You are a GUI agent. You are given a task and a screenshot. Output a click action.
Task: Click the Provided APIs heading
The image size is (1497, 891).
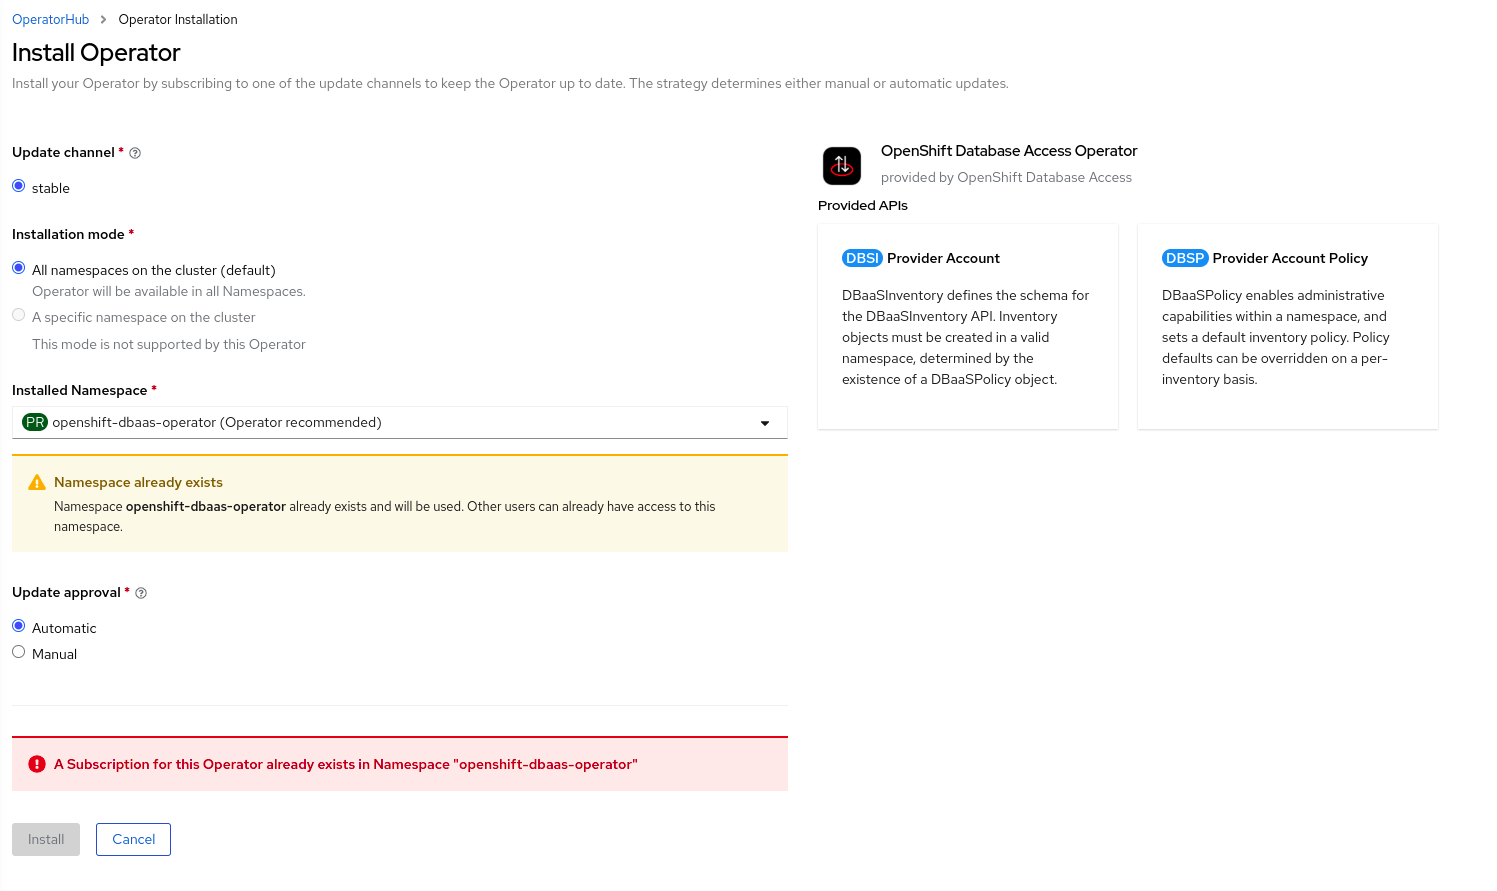(863, 205)
